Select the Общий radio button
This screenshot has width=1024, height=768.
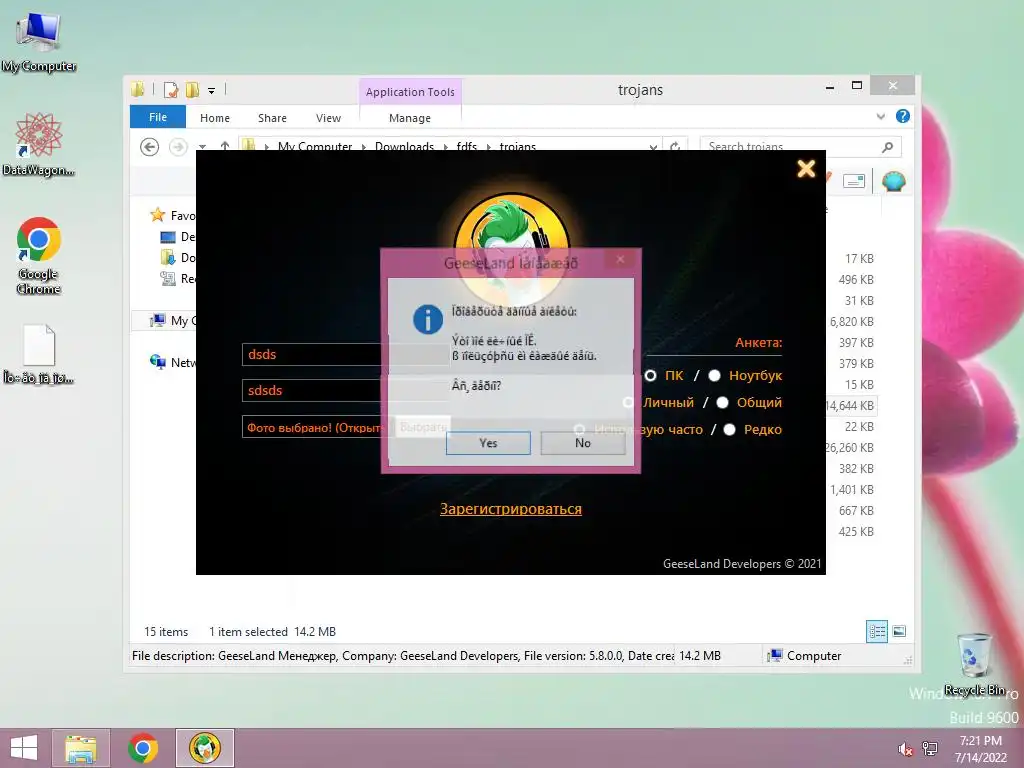click(722, 402)
